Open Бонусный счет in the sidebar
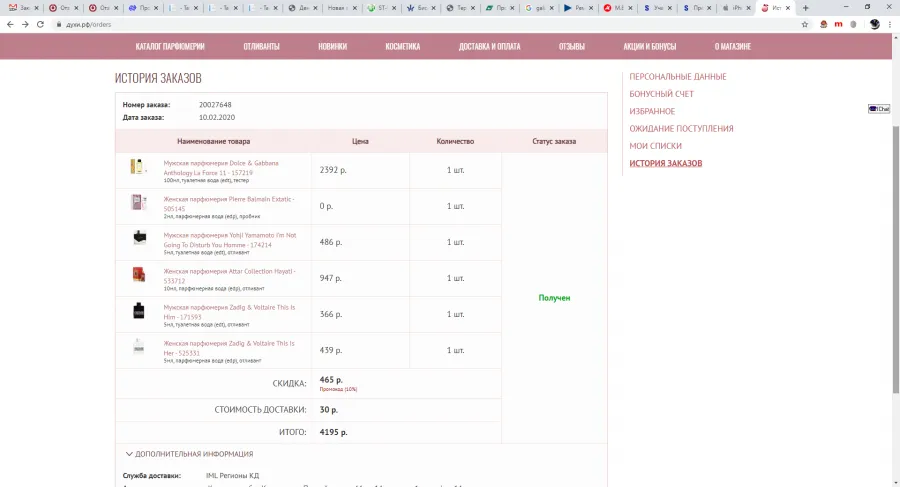Viewport: 900px width, 487px height. 661,94
